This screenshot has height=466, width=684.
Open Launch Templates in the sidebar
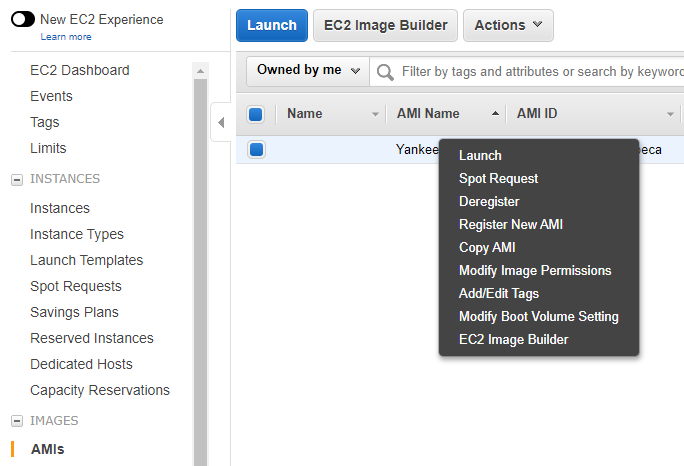(x=86, y=260)
